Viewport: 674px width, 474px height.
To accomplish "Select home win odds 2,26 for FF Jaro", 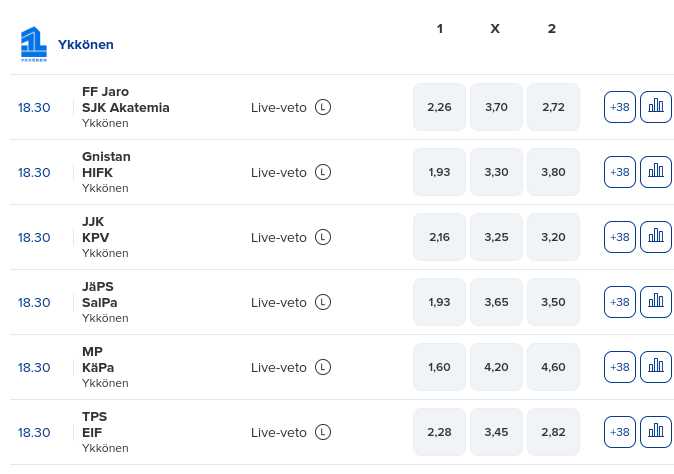I will (439, 107).
